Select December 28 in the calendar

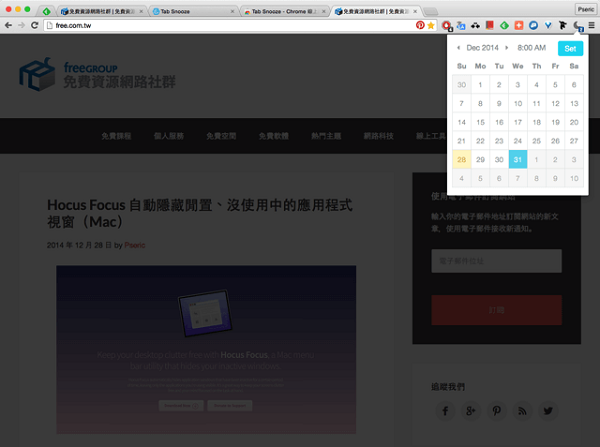(x=461, y=160)
